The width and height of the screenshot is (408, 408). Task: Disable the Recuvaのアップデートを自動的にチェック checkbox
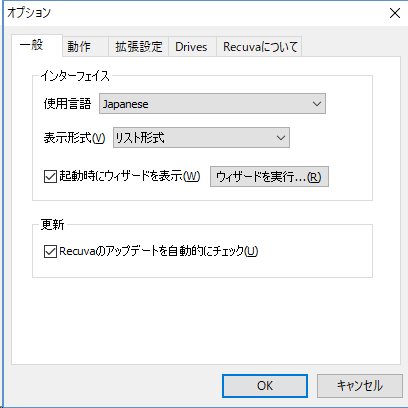(50, 251)
